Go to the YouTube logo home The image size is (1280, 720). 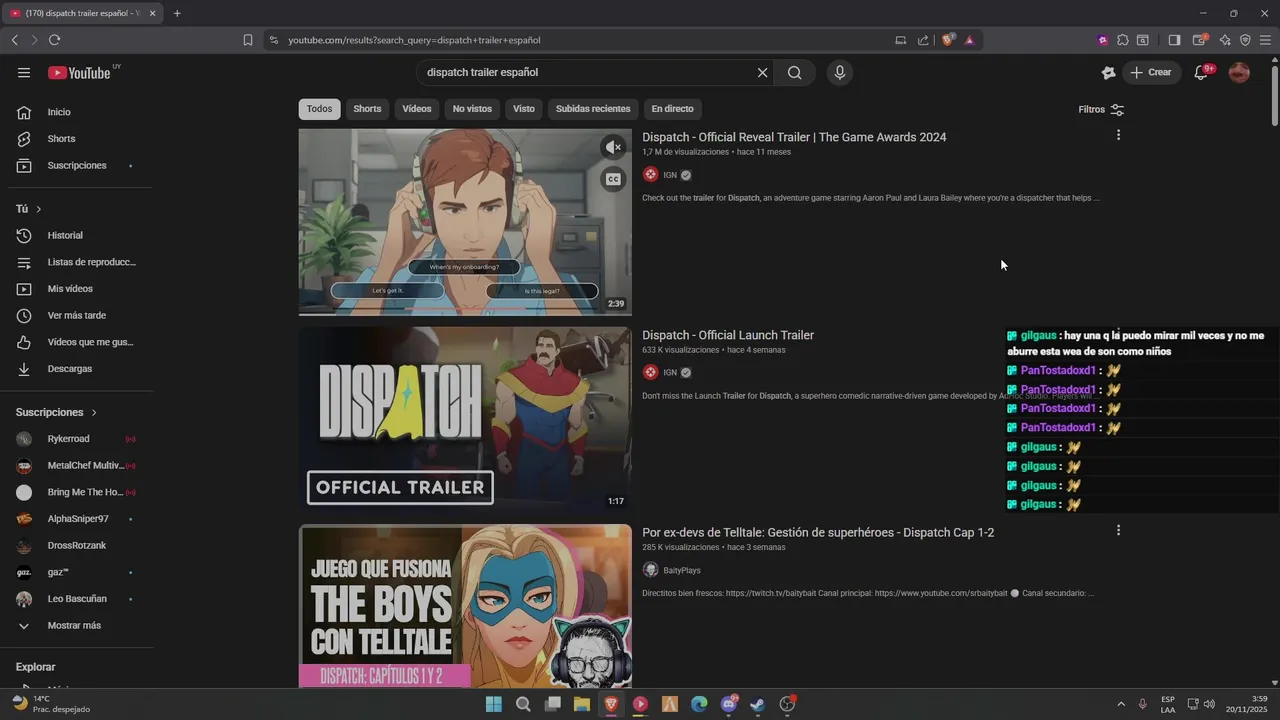click(x=79, y=73)
